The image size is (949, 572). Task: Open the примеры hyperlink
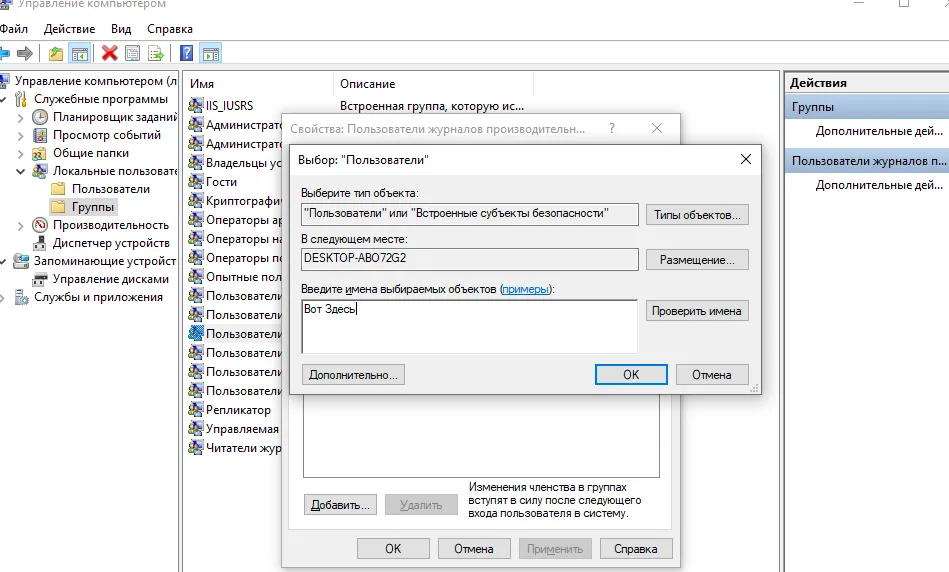(x=525, y=289)
